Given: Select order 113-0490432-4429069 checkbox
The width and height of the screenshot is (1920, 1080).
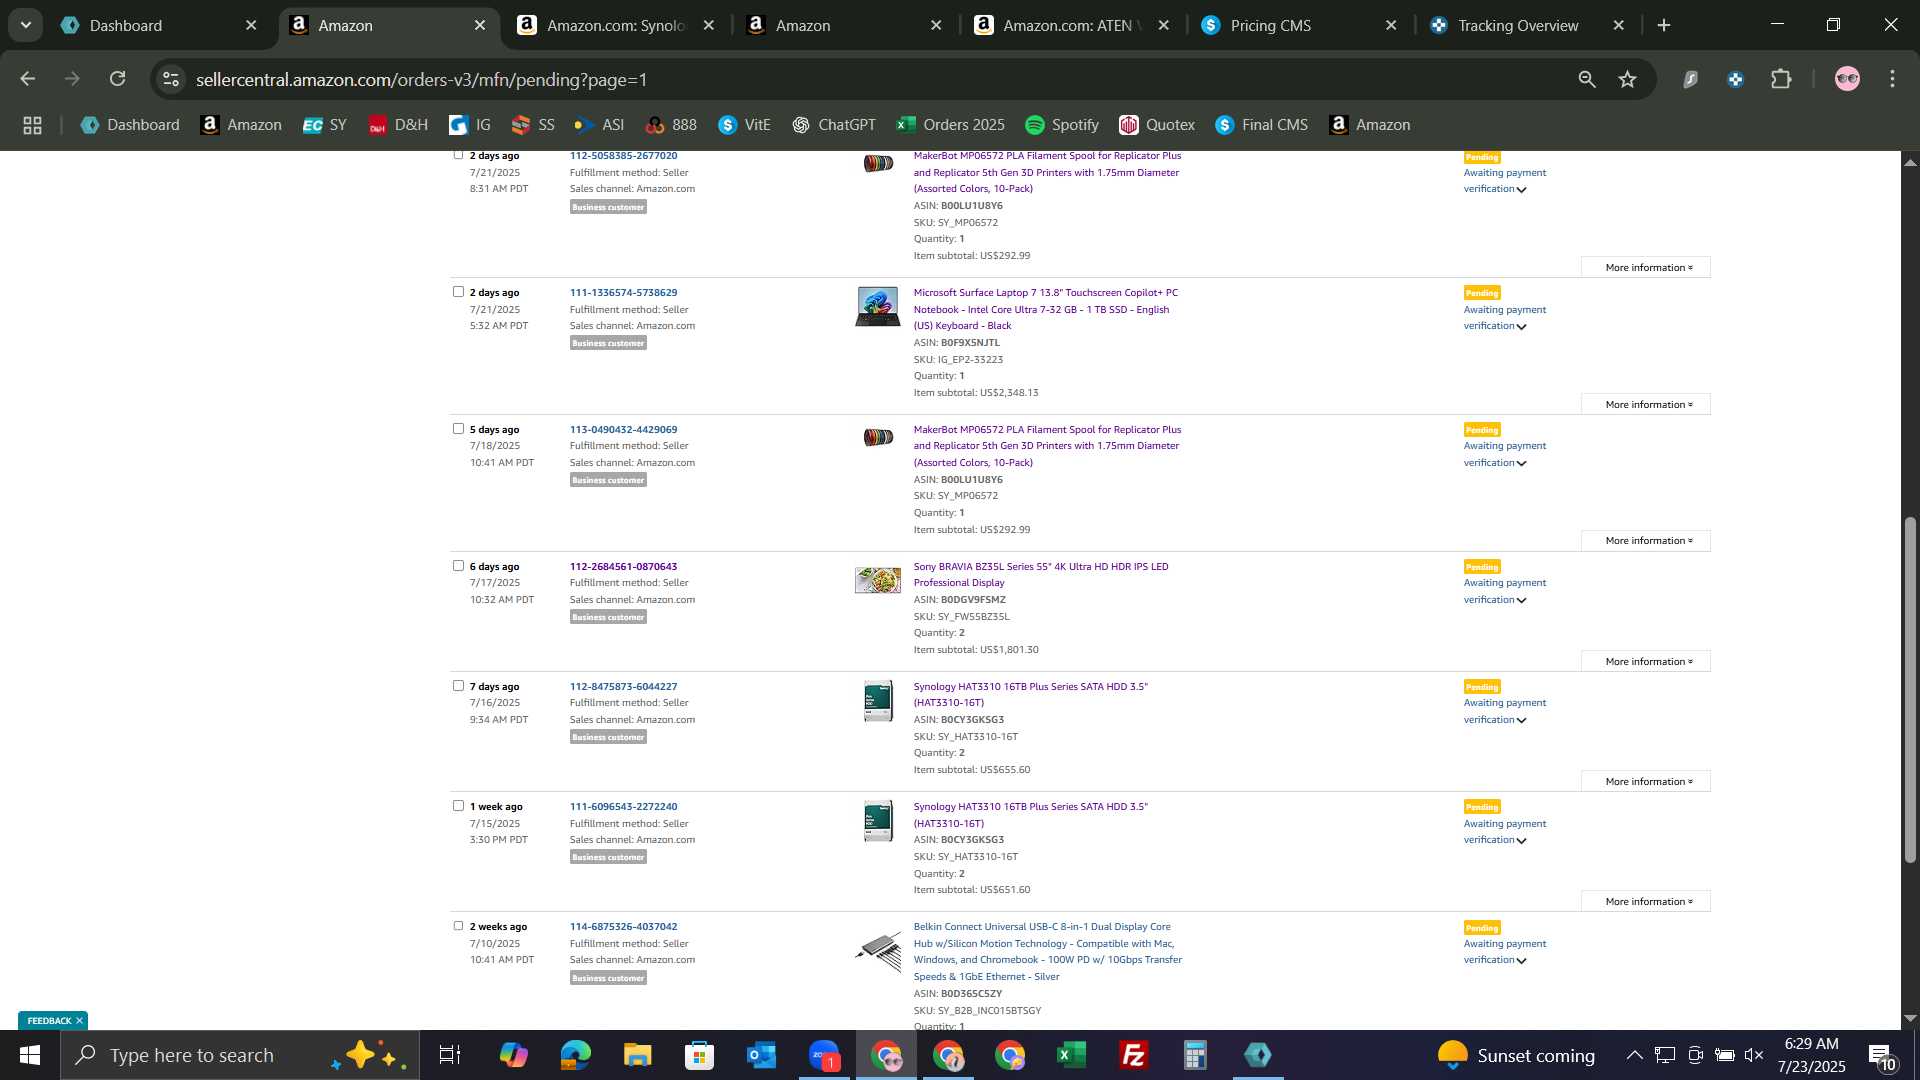Looking at the screenshot, I should tap(458, 429).
